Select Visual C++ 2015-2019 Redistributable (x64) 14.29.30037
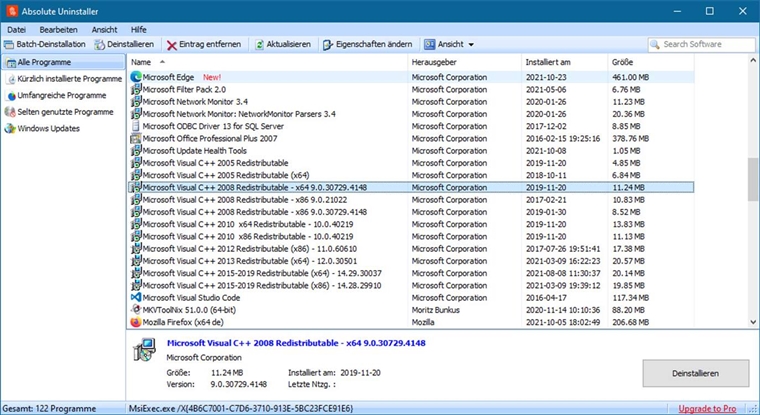This screenshot has height=415, width=760. (x=412, y=273)
